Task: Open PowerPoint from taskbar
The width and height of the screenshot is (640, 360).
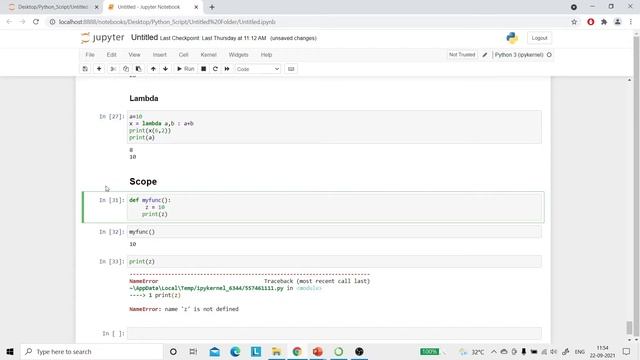Action: coord(318,351)
